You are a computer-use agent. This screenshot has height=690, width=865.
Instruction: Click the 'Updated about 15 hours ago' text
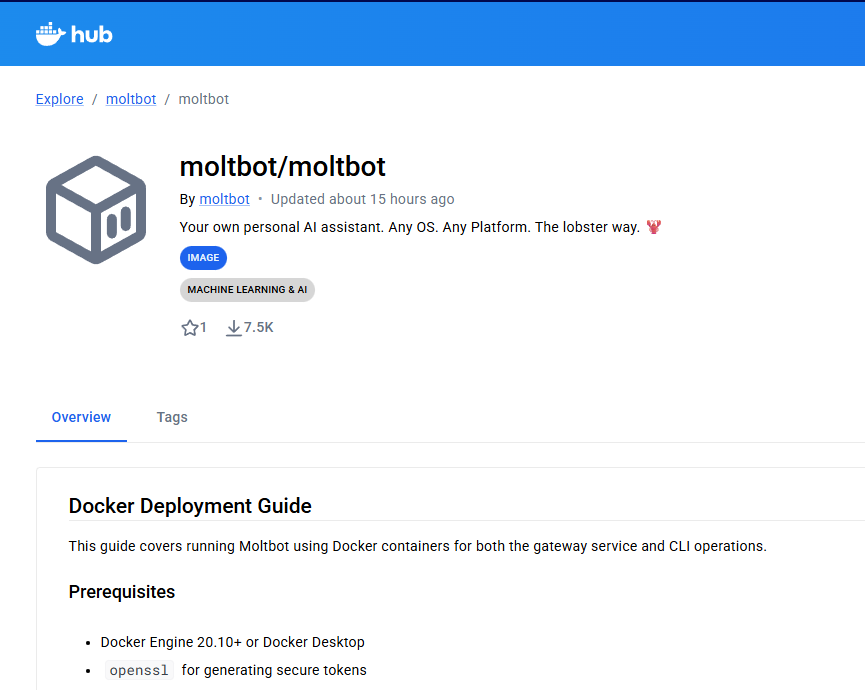pyautogui.click(x=362, y=199)
